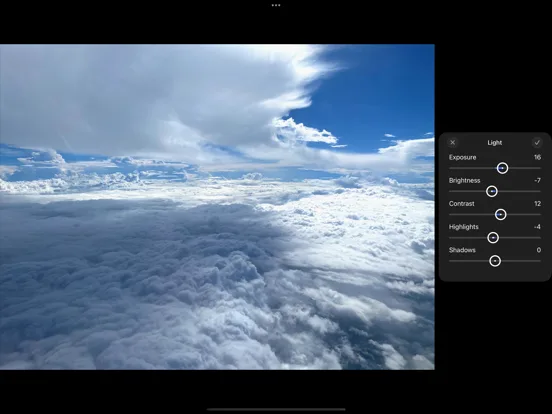The height and width of the screenshot is (414, 552).
Task: Tap the home indicator bar at bottom
Action: click(x=276, y=409)
